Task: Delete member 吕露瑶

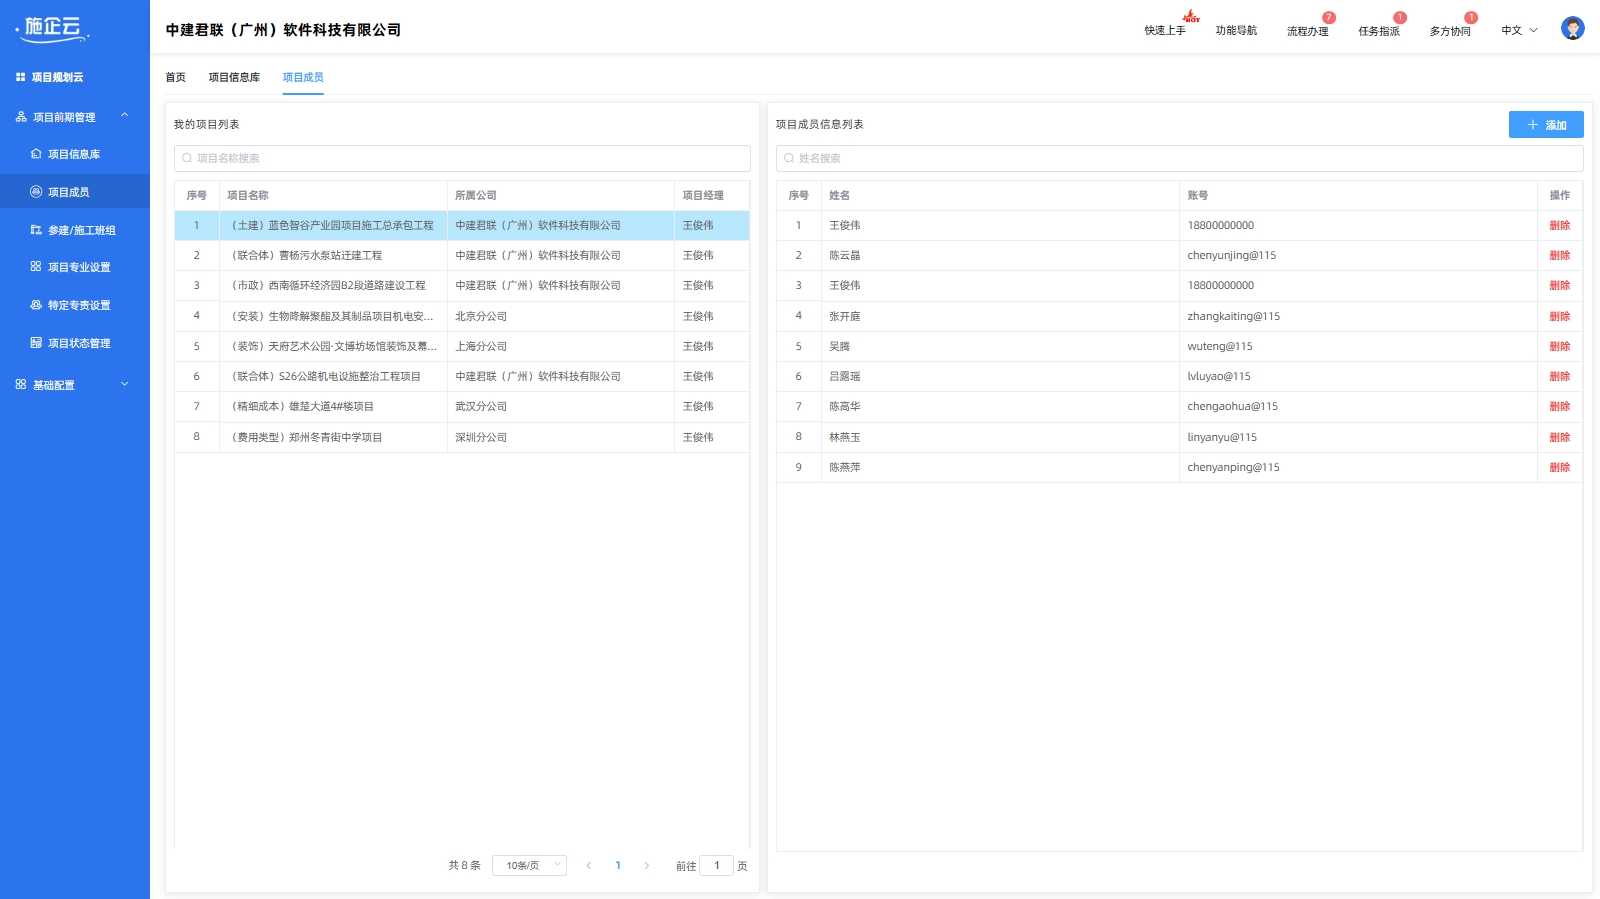Action: [1560, 376]
